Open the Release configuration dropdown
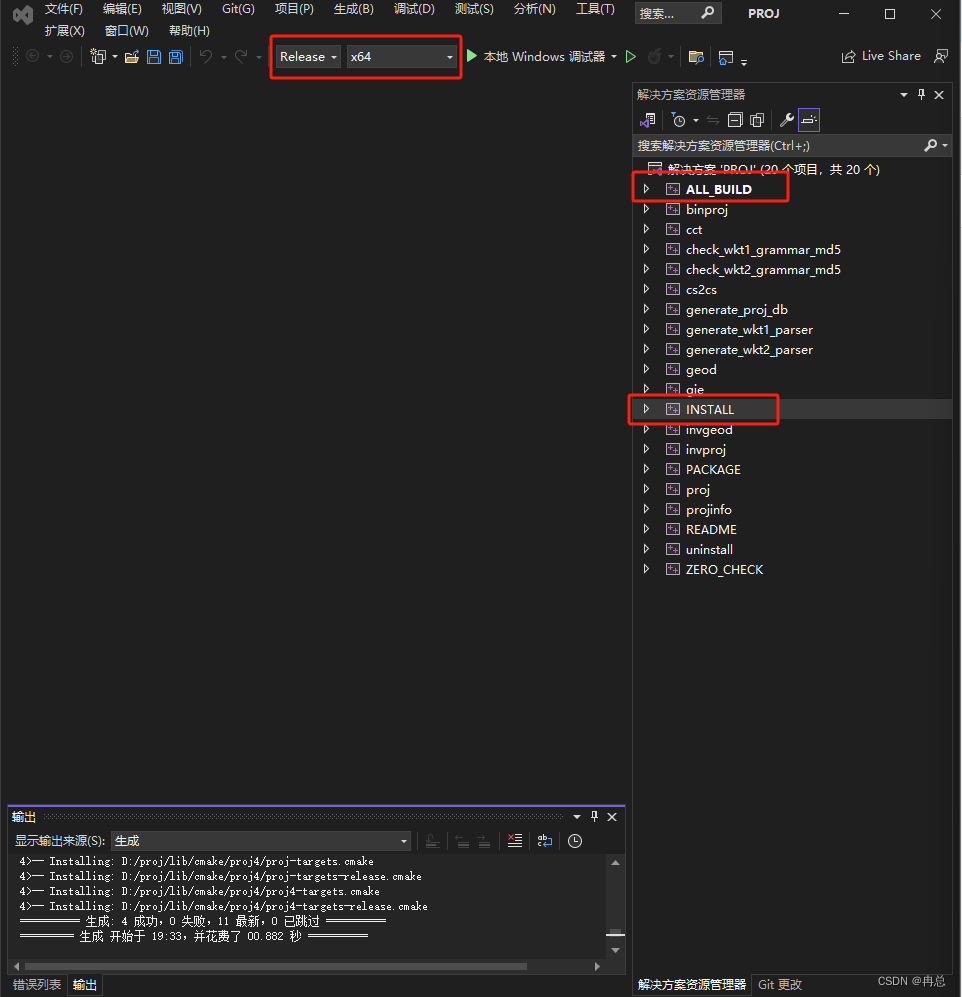This screenshot has height=997, width=962. (308, 57)
